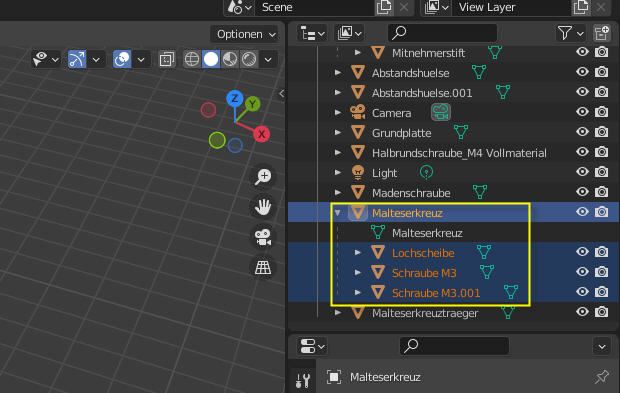620x393 pixels.
Task: Open the outliner display mode dropdown
Action: 350,34
